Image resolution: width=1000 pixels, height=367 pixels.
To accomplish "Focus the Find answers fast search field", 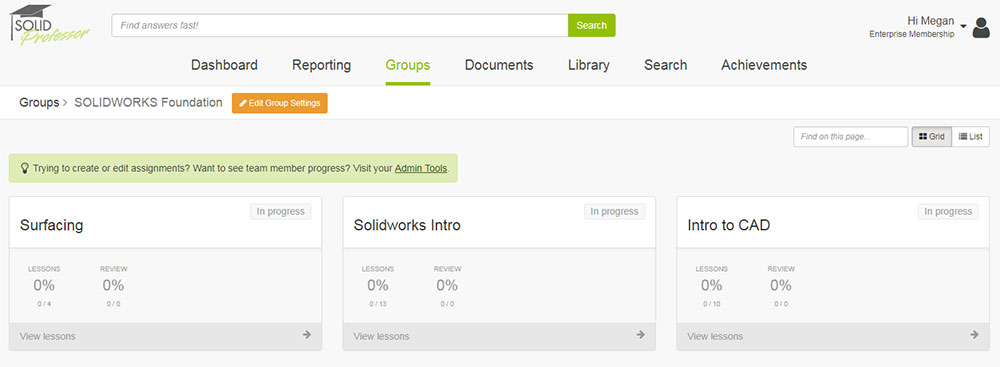I will click(340, 26).
